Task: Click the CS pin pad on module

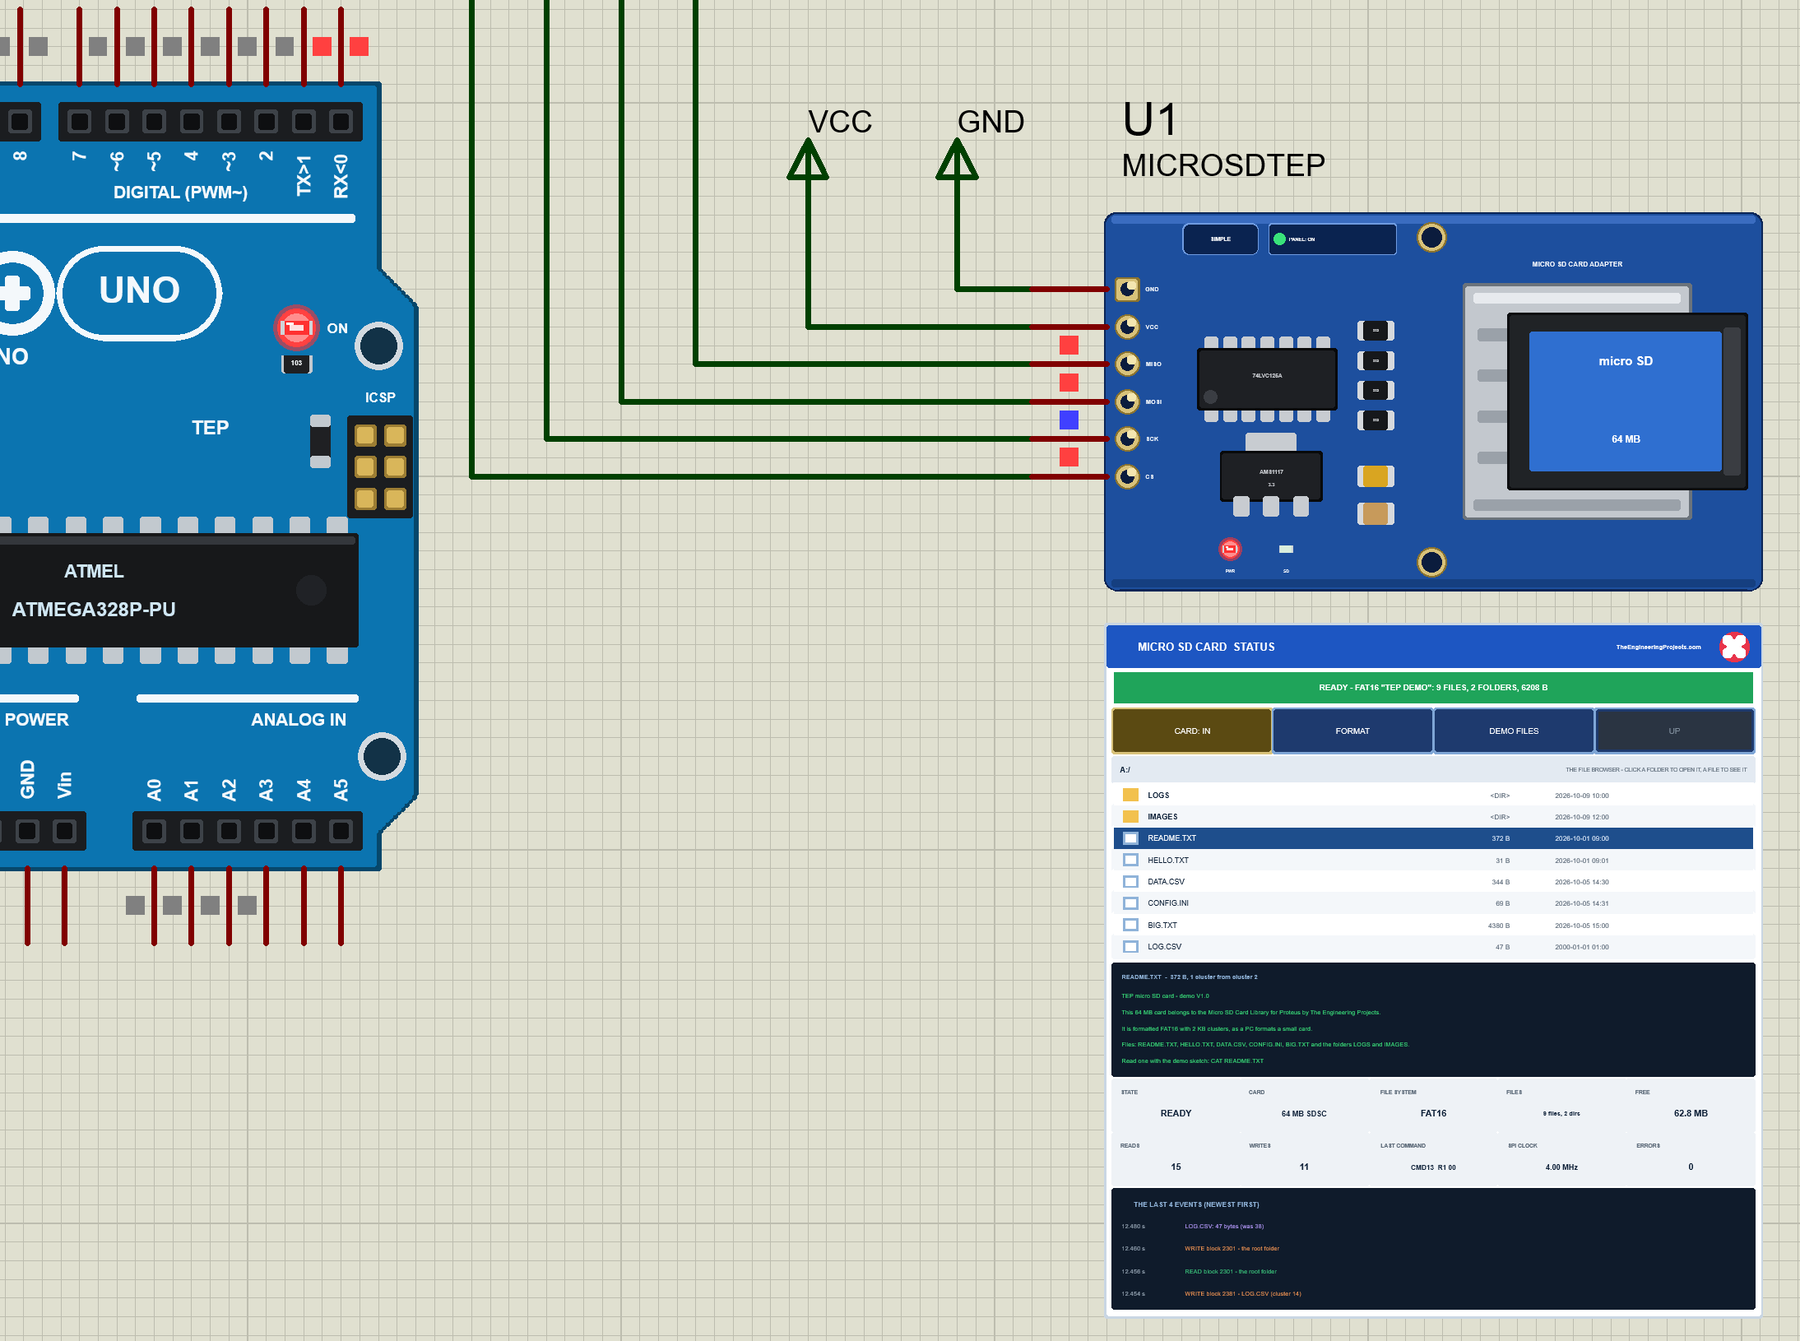Action: [1127, 476]
